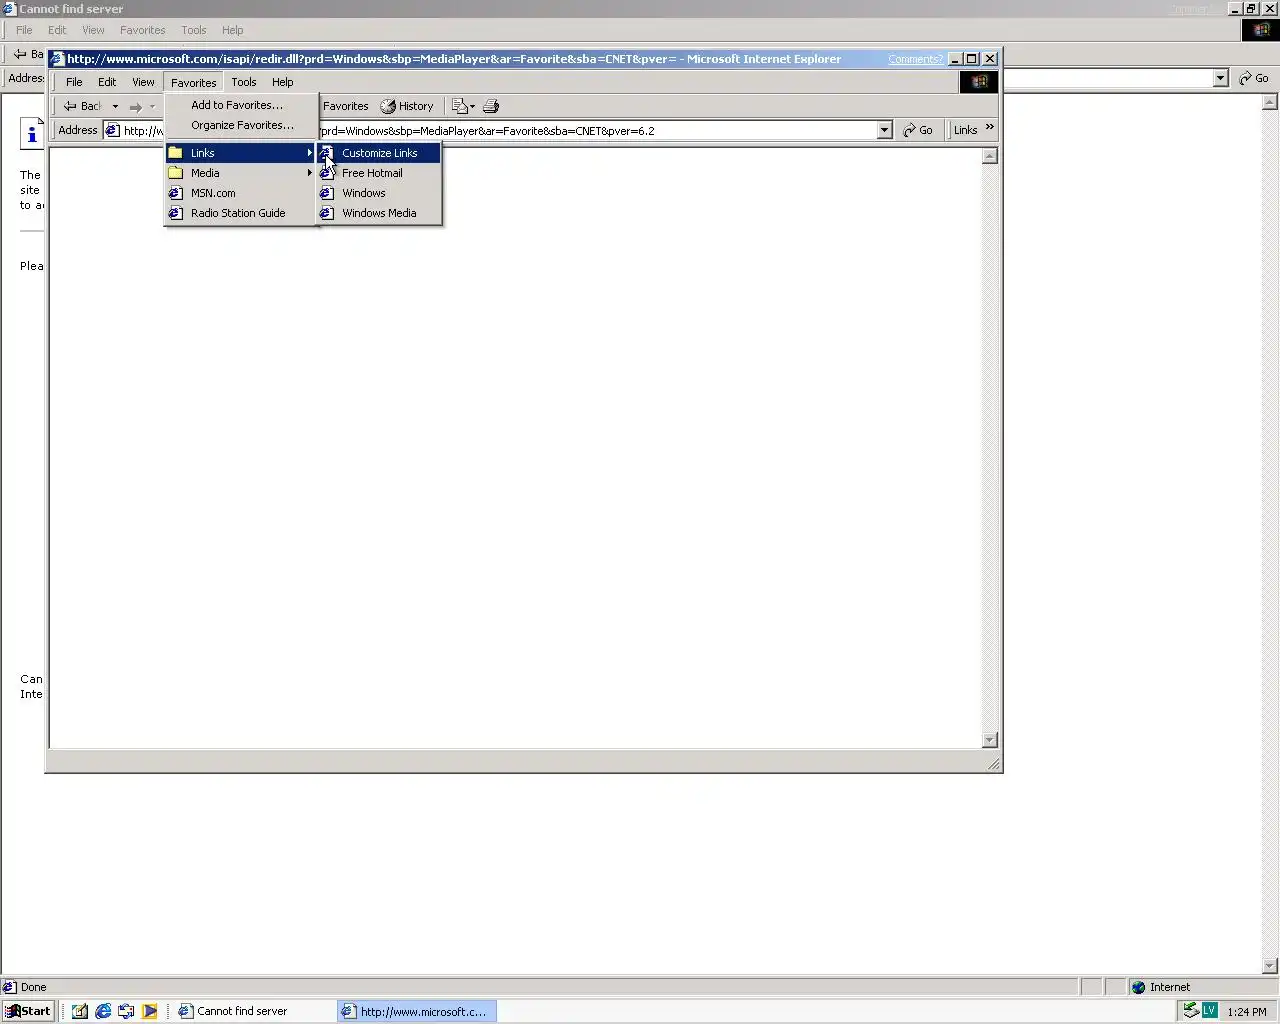Click the address bar page icon
This screenshot has height=1024, width=1280.
(x=113, y=130)
